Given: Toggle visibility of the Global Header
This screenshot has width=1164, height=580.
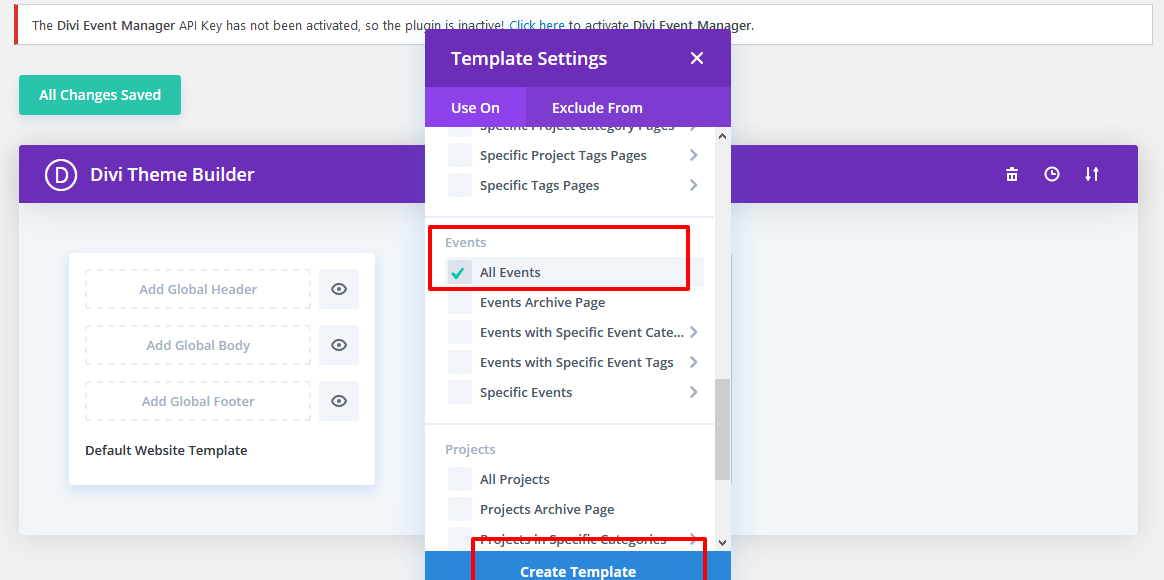Looking at the screenshot, I should (339, 289).
